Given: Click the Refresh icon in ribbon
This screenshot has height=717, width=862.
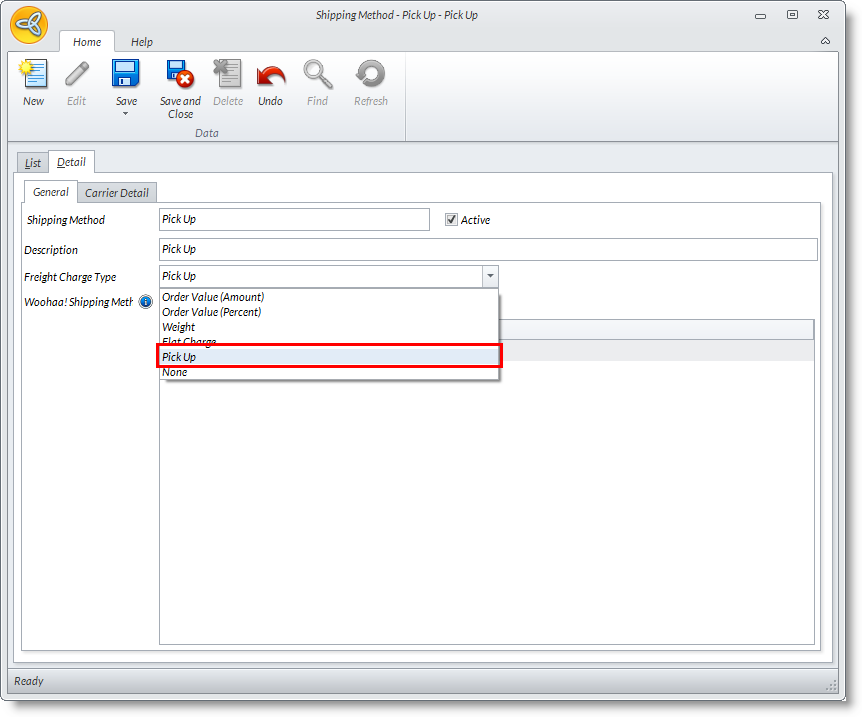Looking at the screenshot, I should [370, 76].
